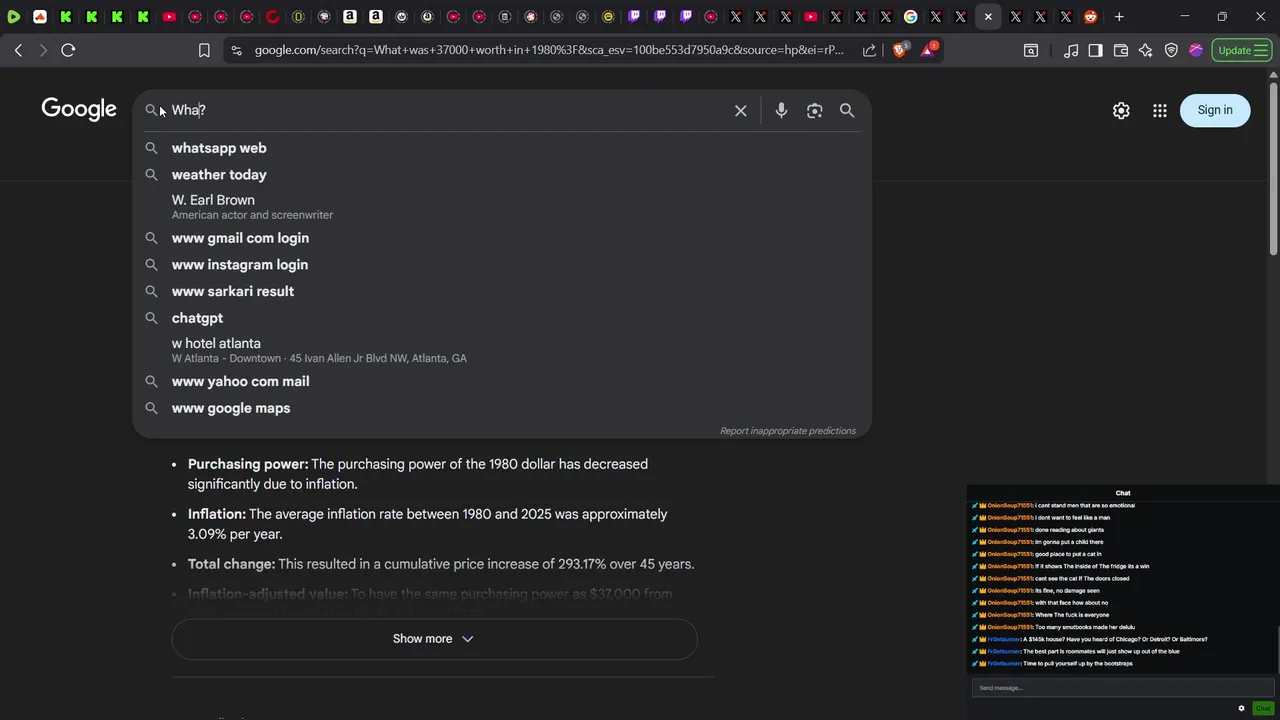Open the VPN shield icon

[1171, 50]
